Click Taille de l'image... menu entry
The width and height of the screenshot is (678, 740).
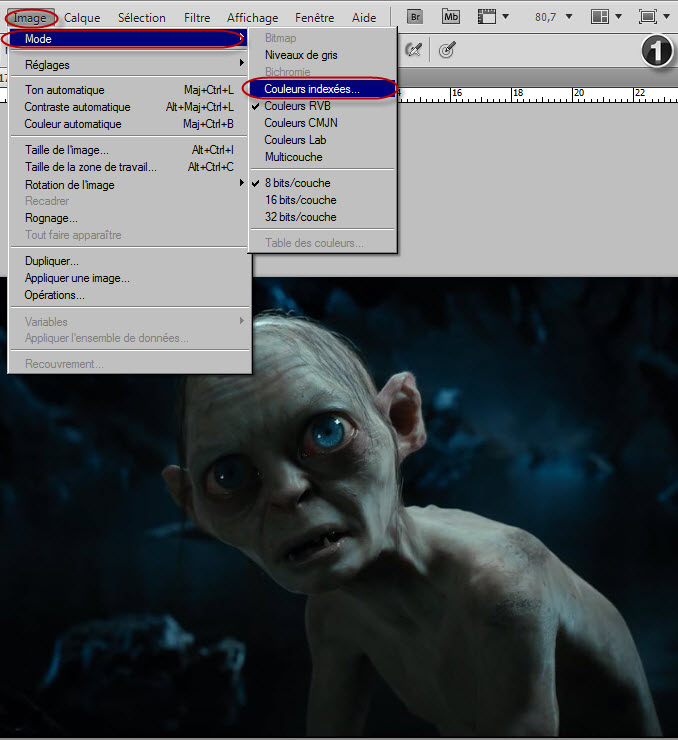[67, 150]
